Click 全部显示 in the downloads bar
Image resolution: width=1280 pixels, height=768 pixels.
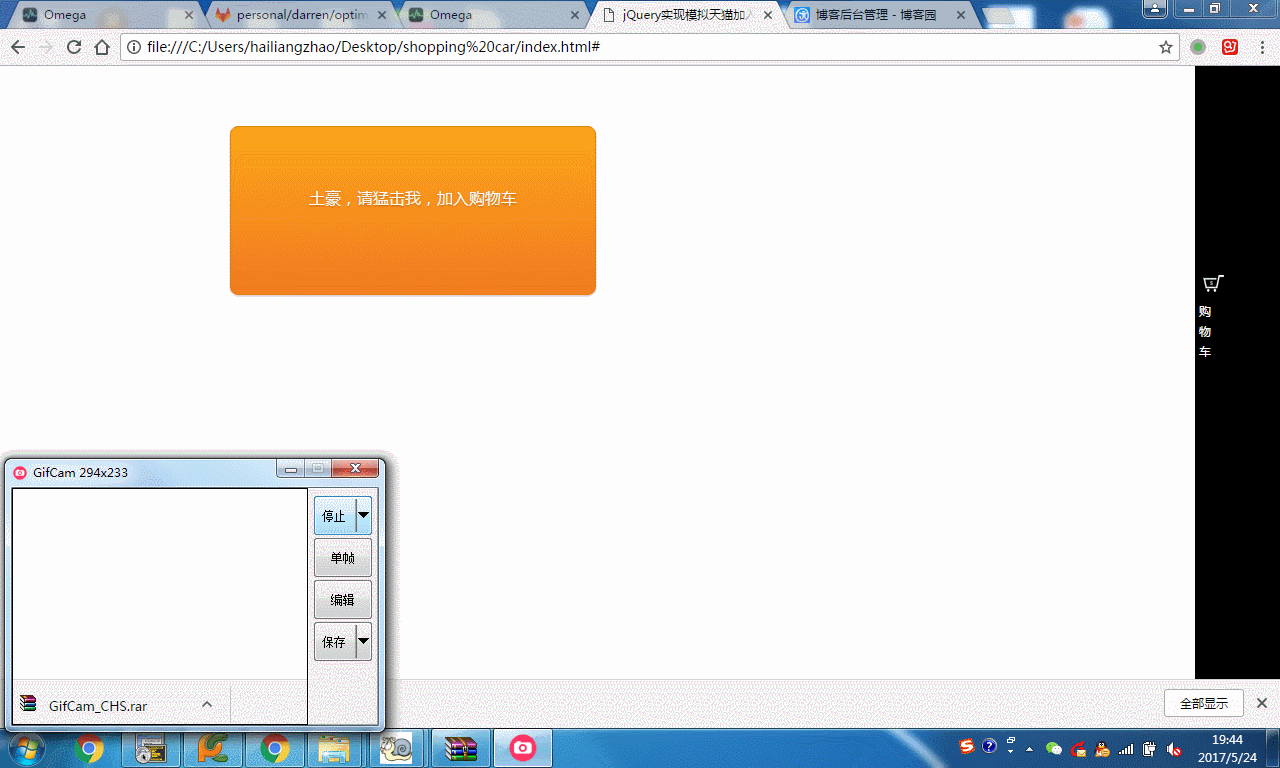tap(1204, 703)
